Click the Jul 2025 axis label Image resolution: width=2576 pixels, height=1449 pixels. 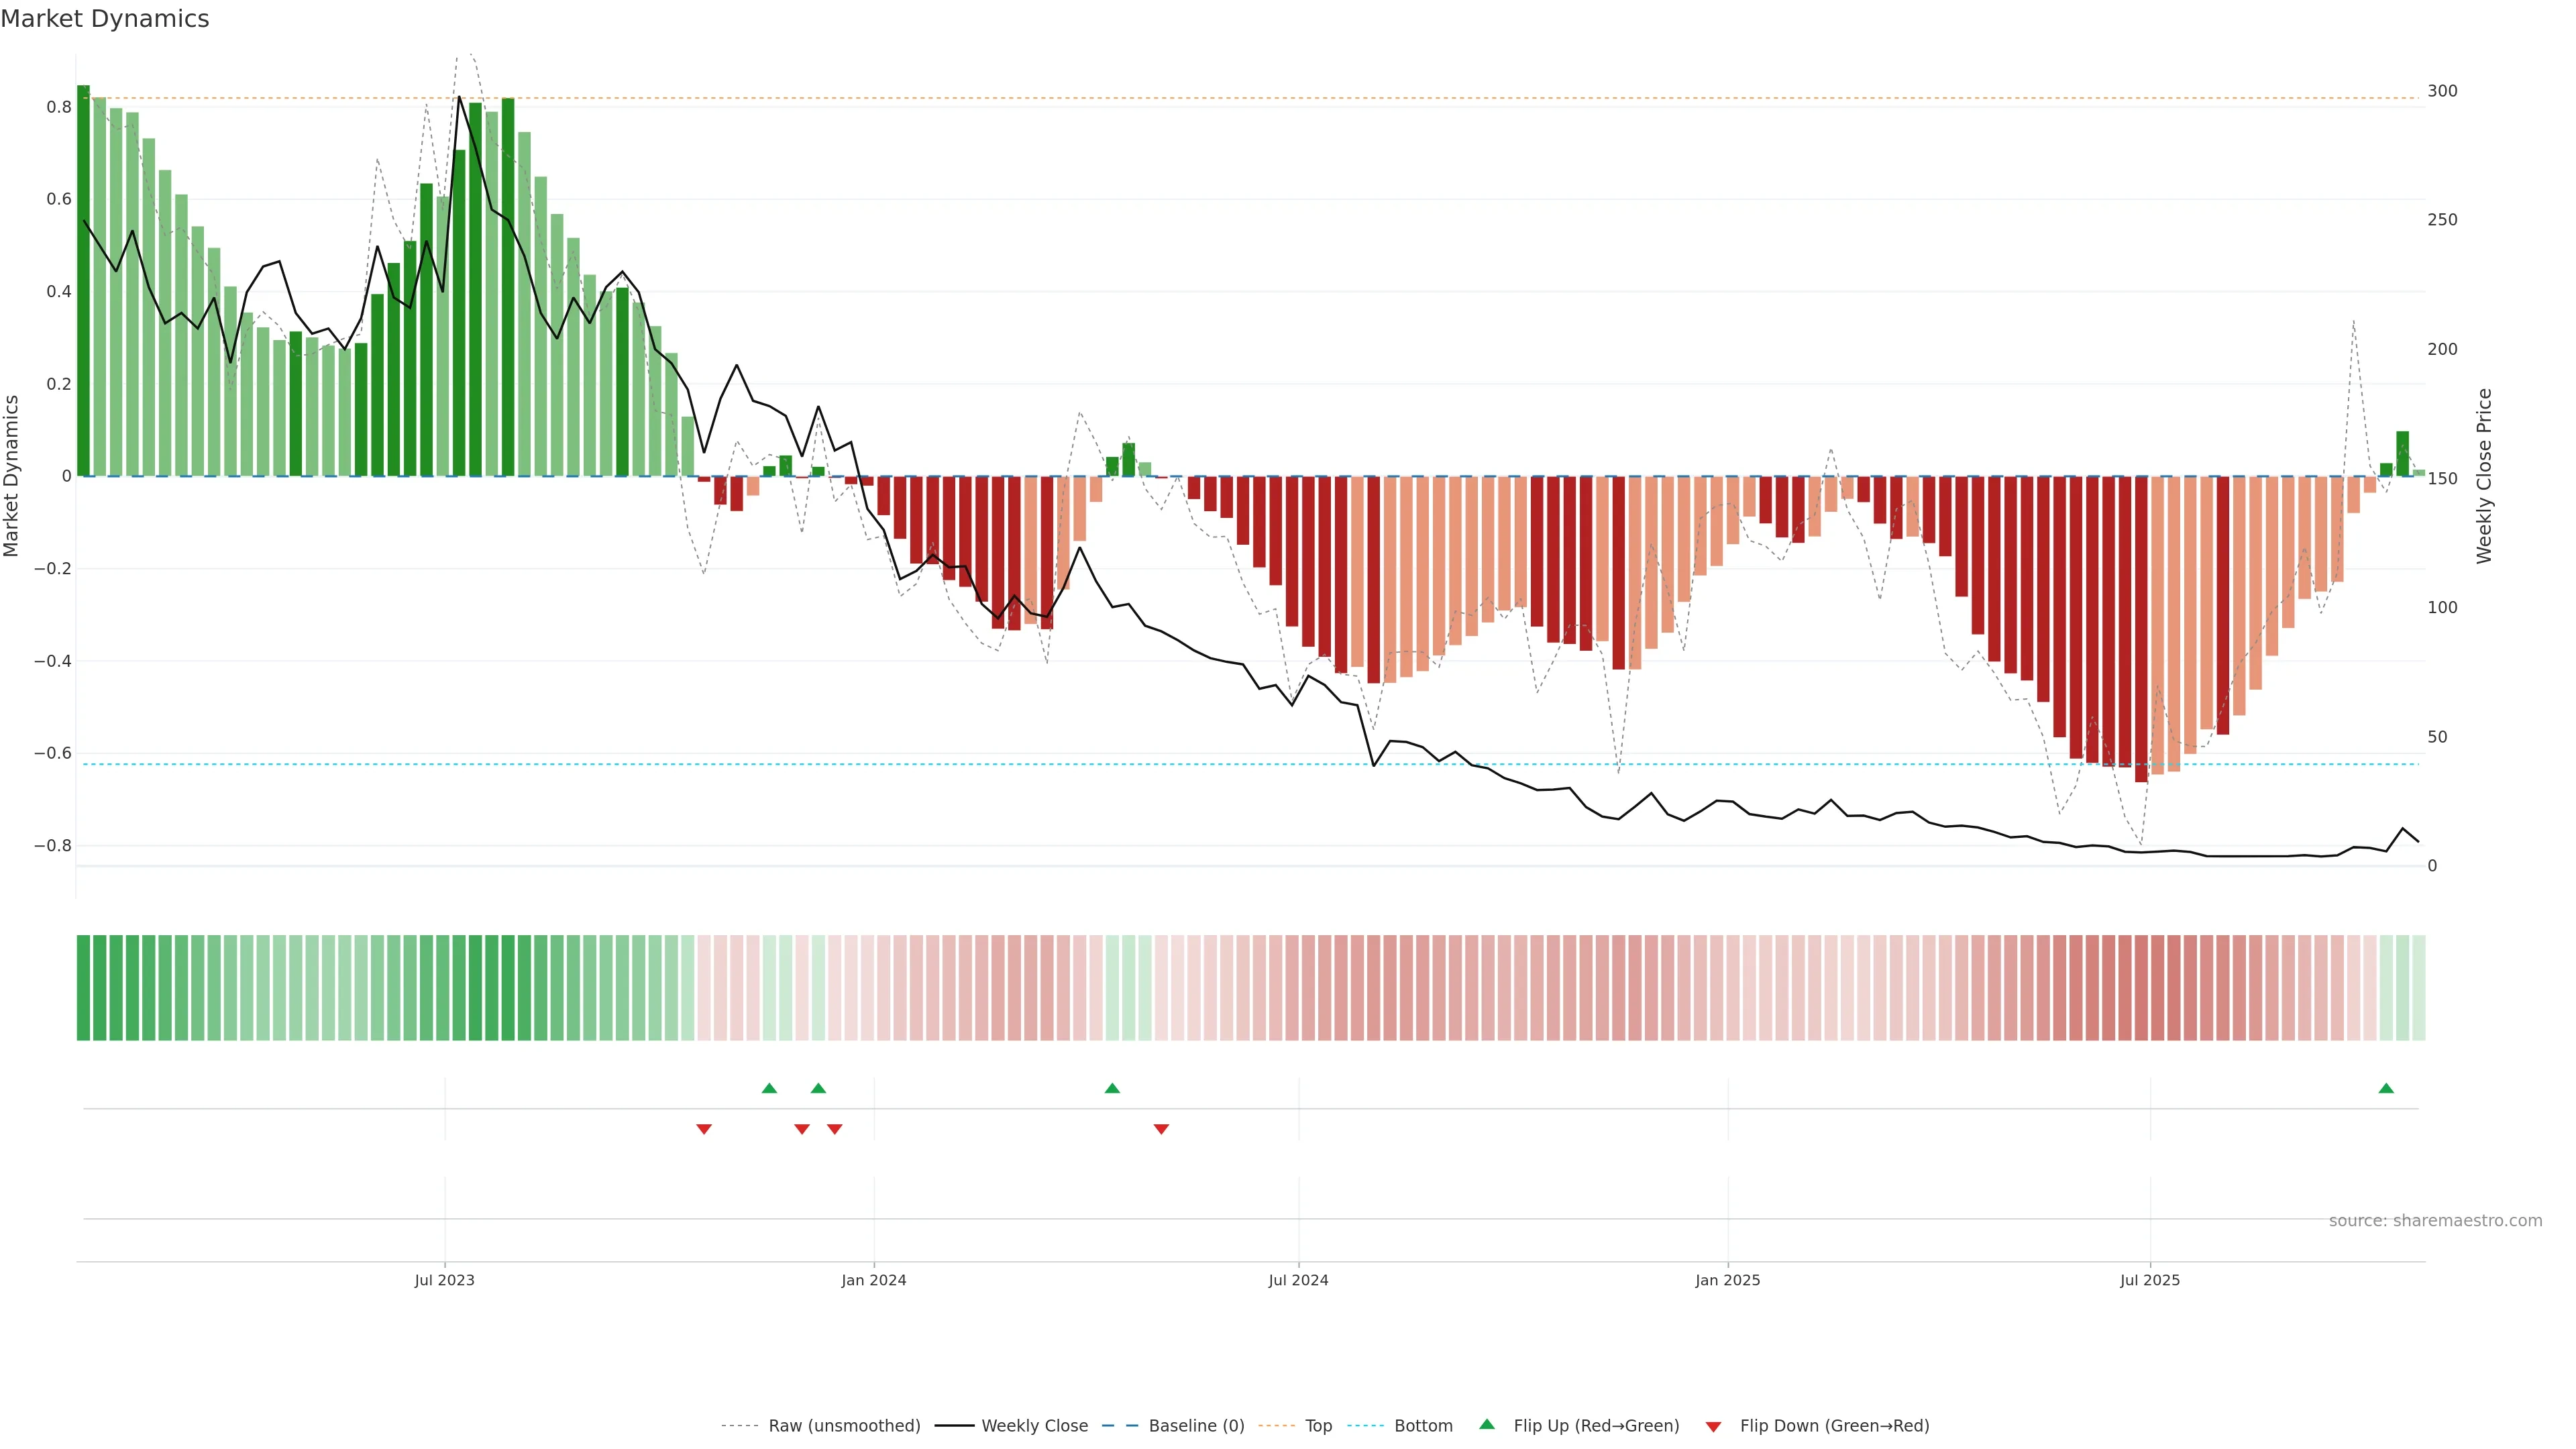[x=2149, y=1280]
